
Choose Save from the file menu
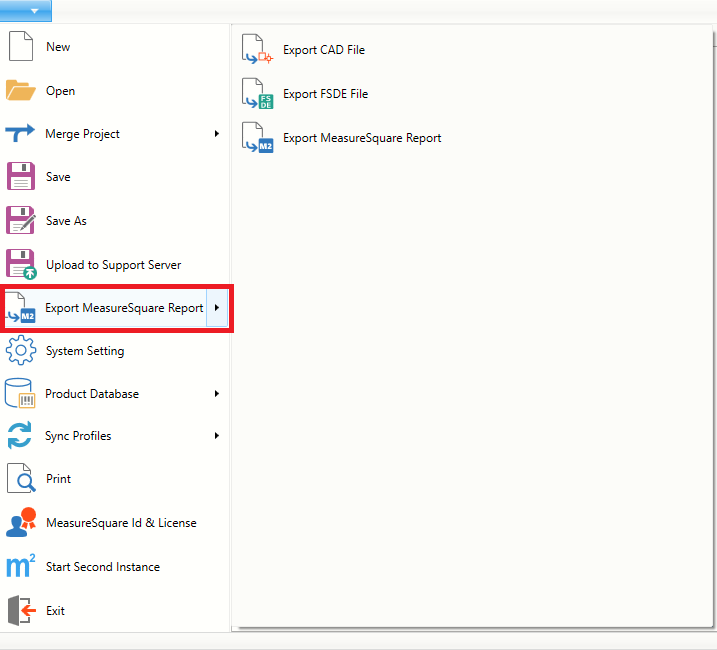(x=58, y=177)
